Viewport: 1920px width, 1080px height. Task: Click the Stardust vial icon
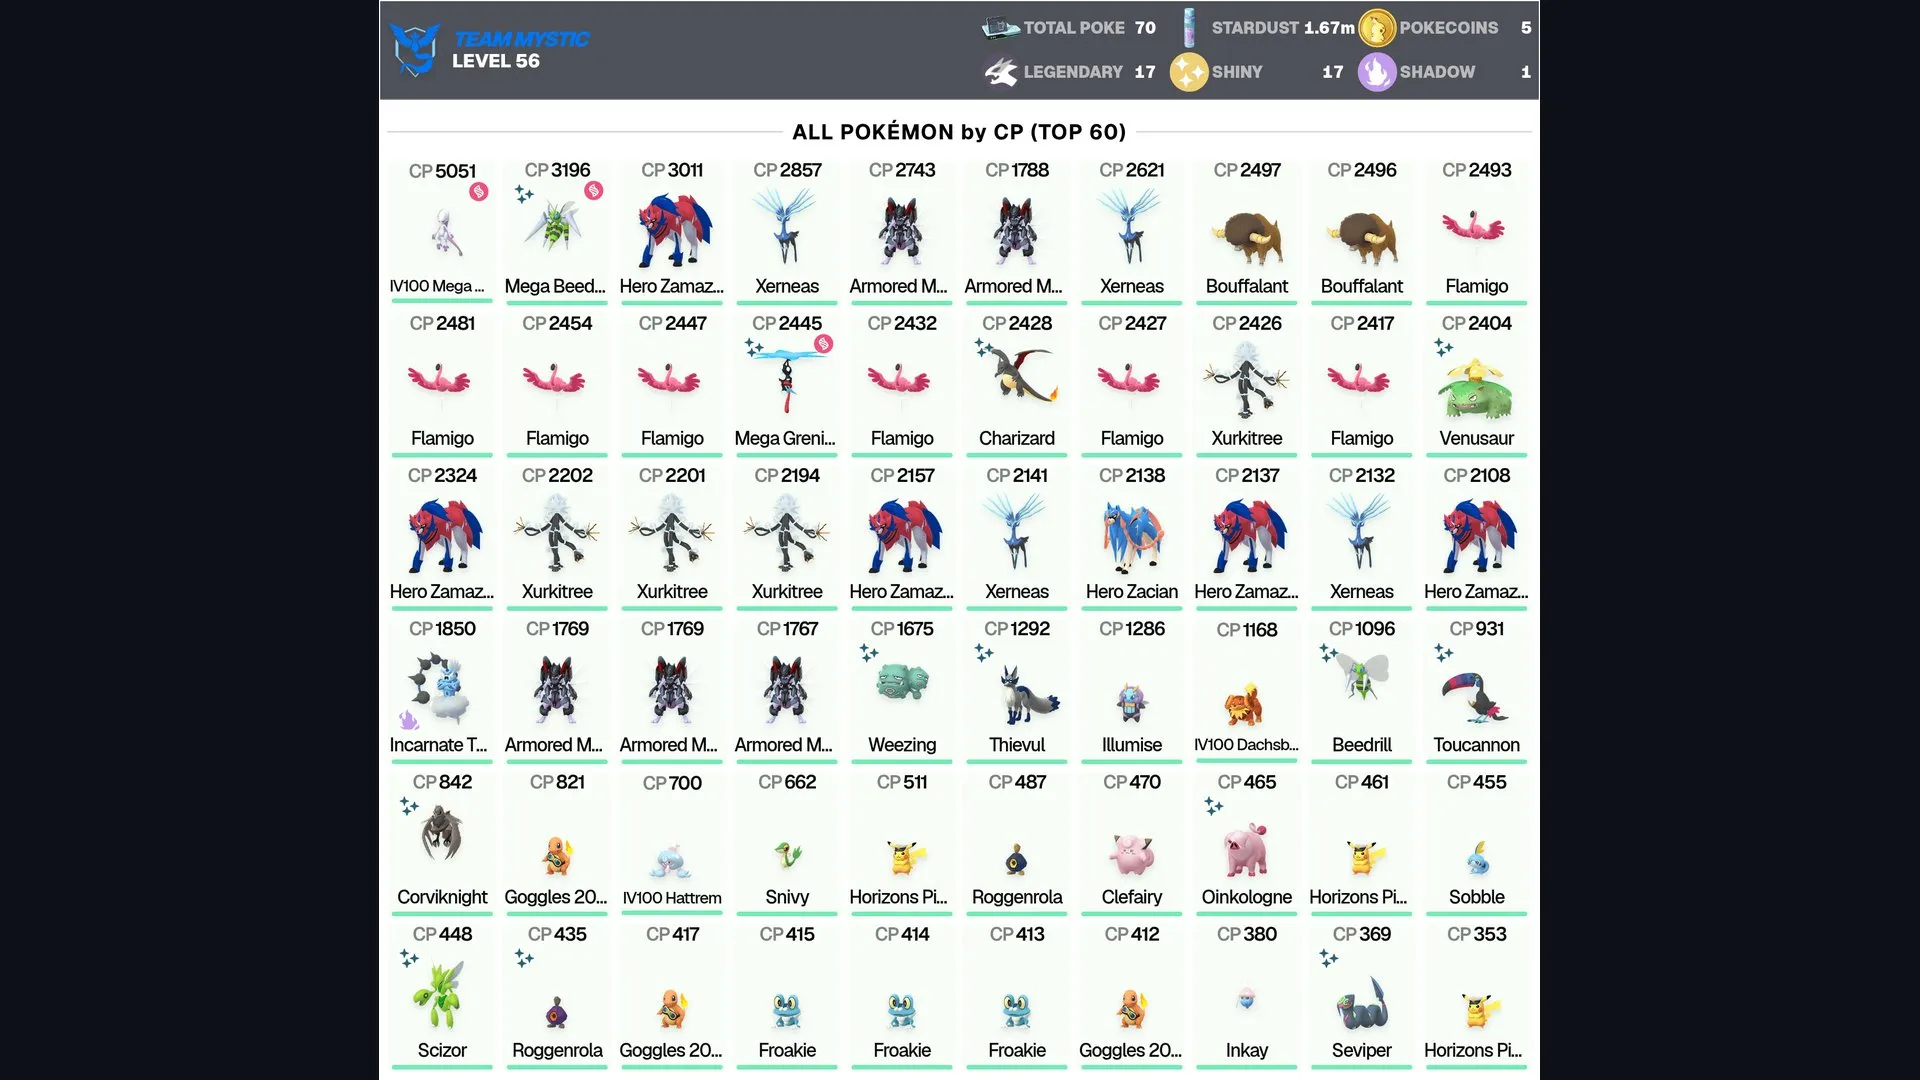click(x=1189, y=28)
